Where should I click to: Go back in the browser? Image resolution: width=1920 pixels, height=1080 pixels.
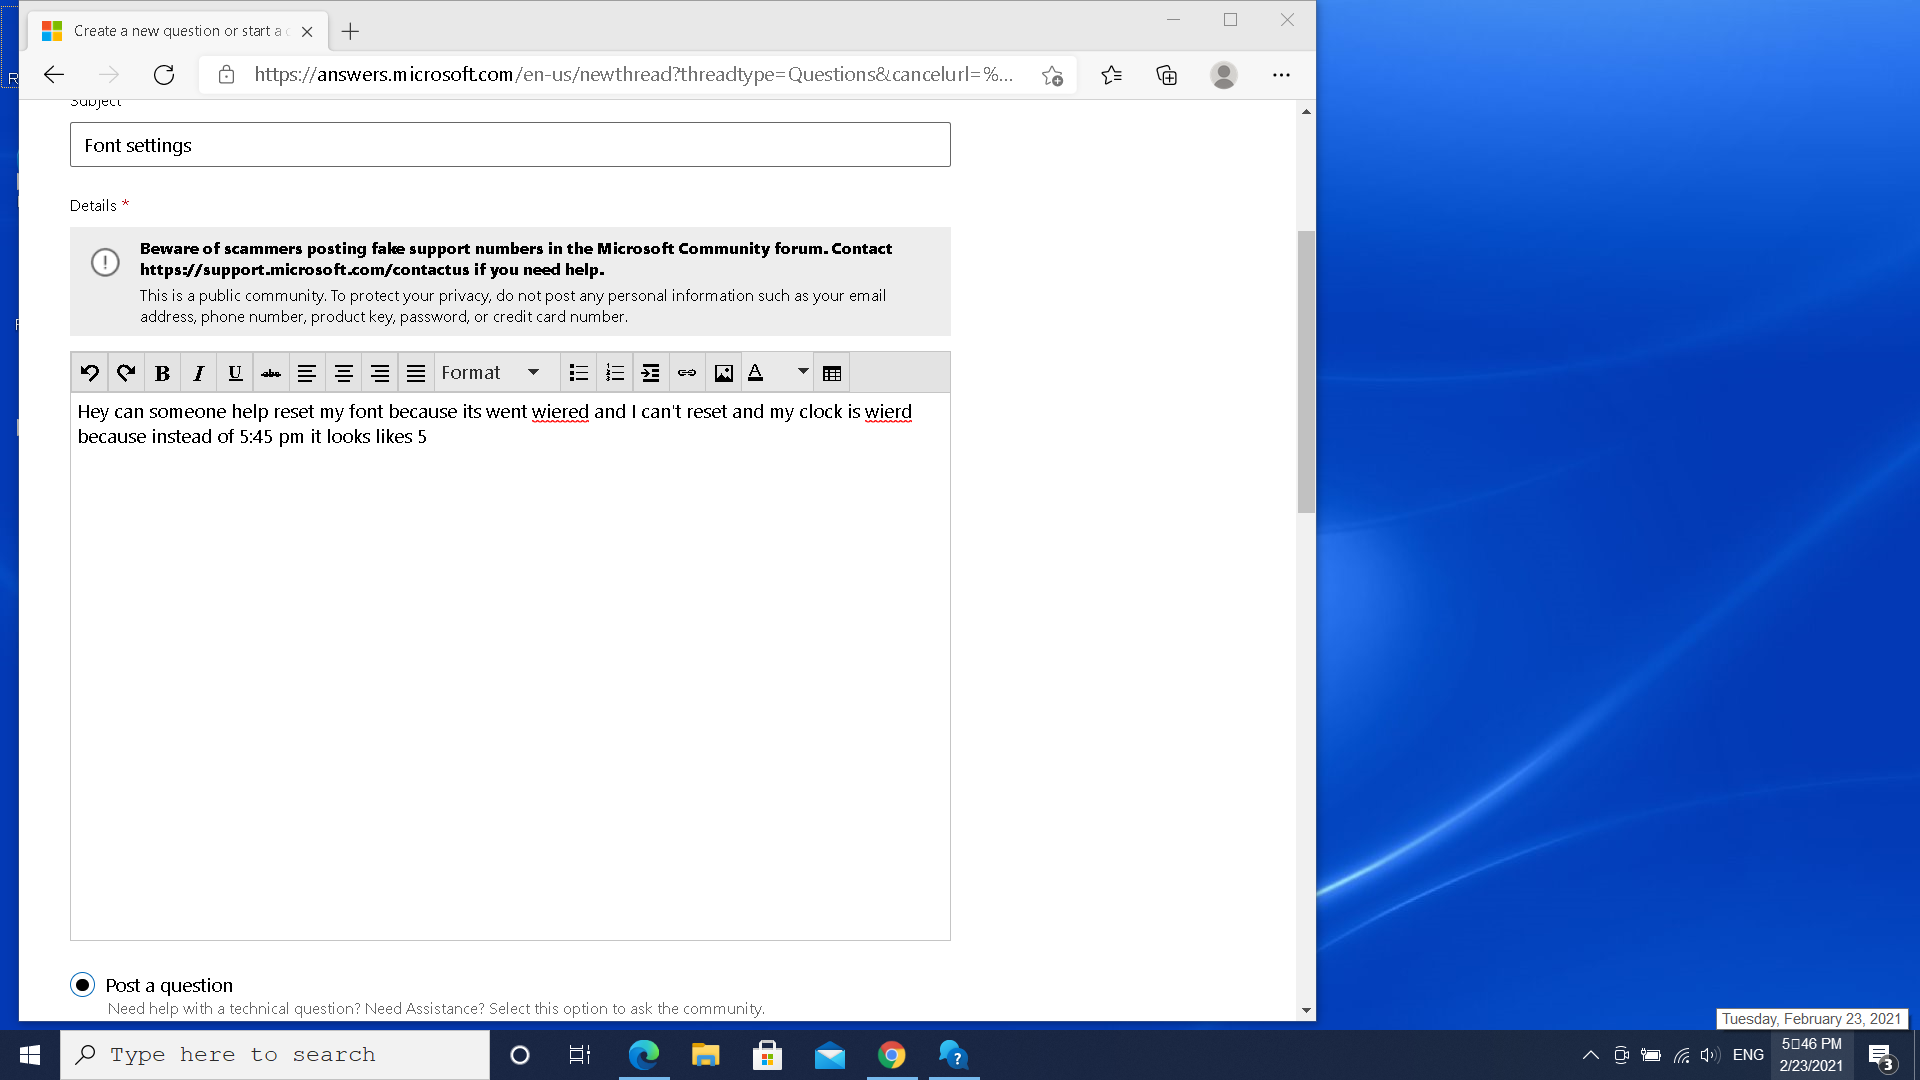(x=54, y=75)
